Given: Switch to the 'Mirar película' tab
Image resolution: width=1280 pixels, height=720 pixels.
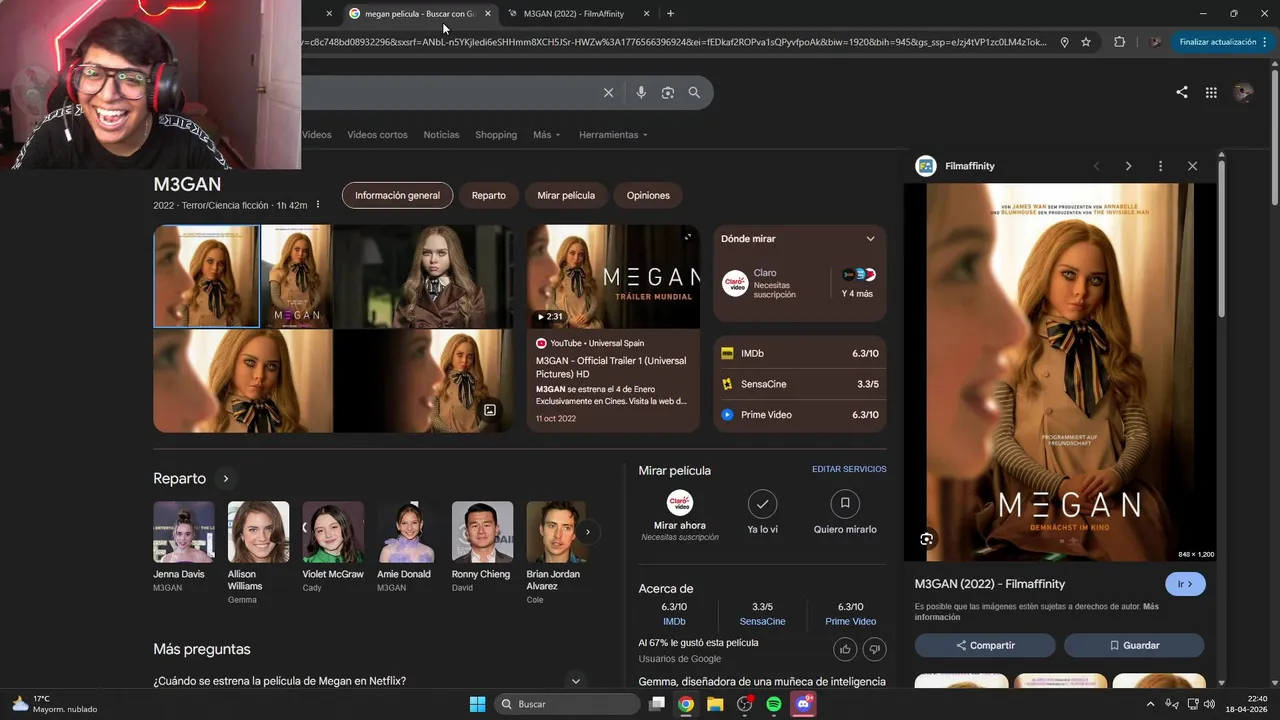Looking at the screenshot, I should click(566, 196).
